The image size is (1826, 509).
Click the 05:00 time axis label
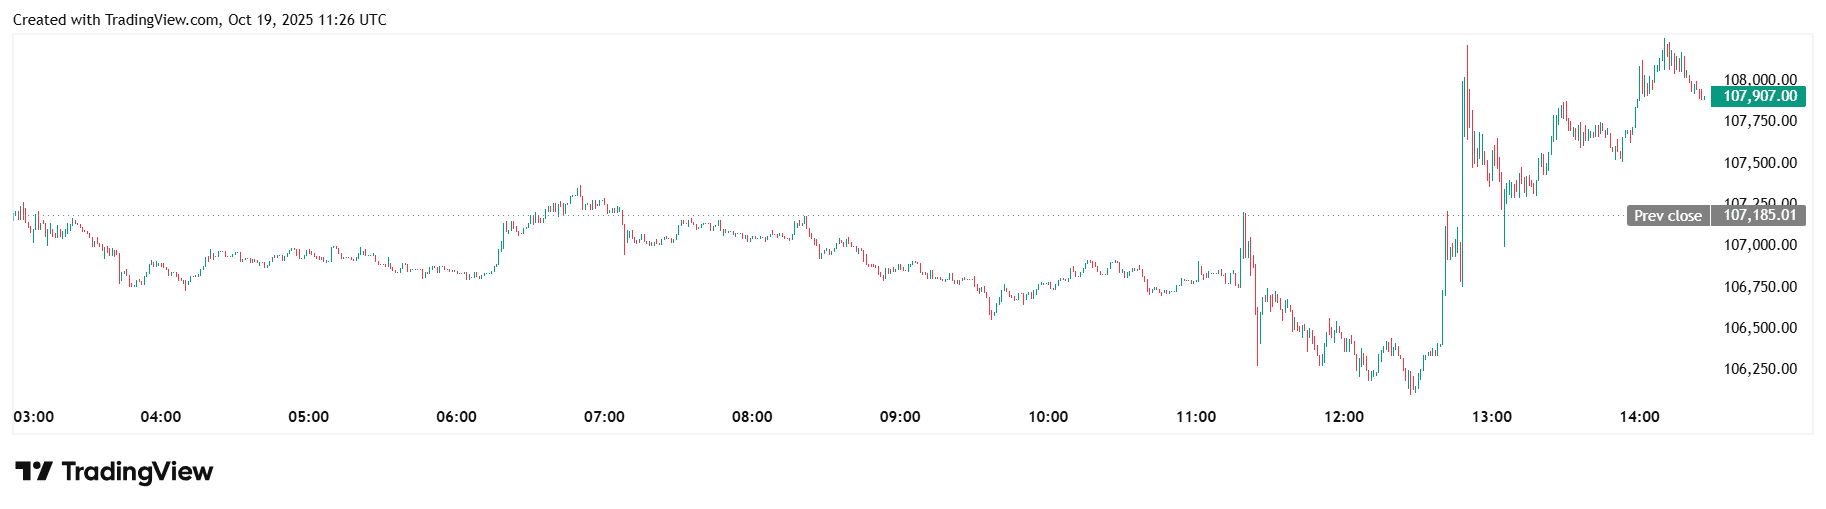(308, 417)
